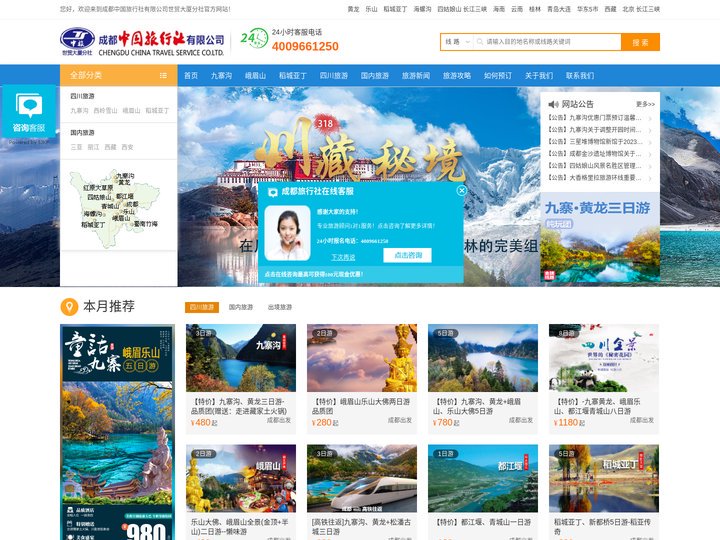Open the 峨眉山 navigation menu item

click(x=255, y=76)
